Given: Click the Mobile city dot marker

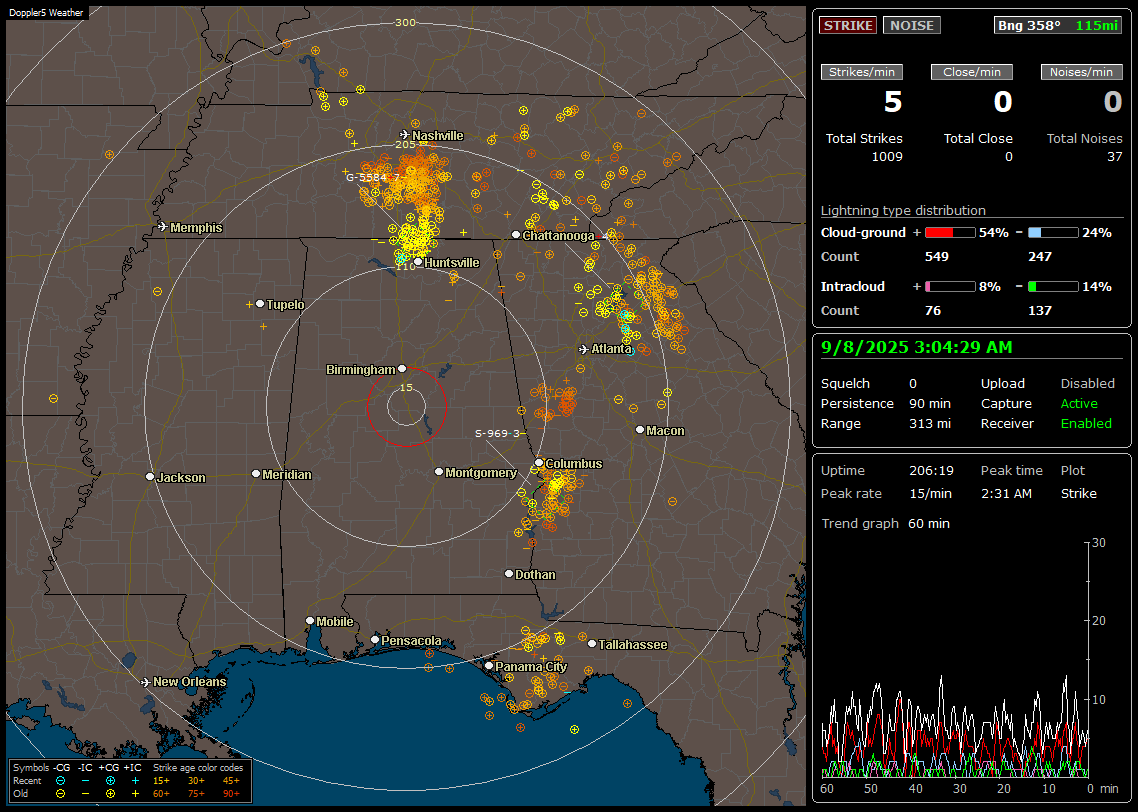Looking at the screenshot, I should 310,620.
